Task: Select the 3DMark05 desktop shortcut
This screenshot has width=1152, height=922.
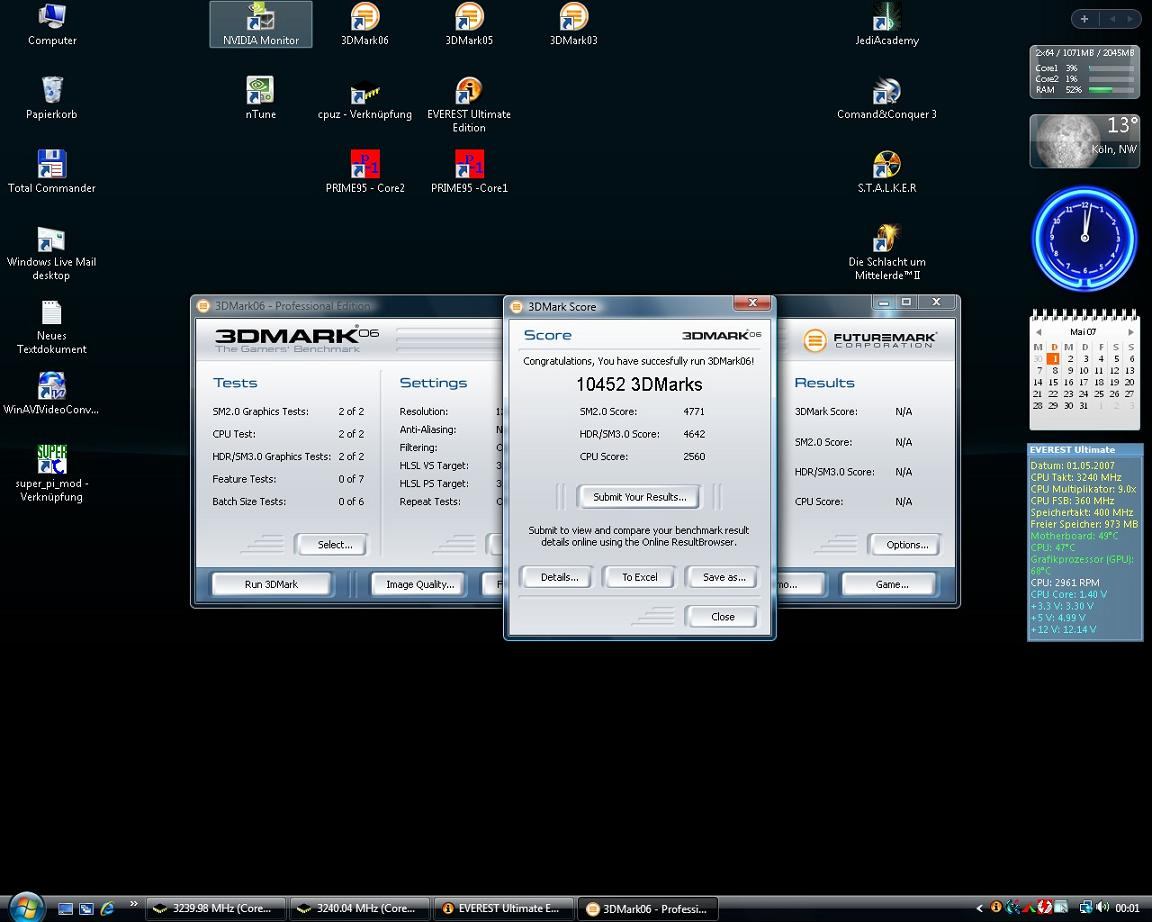Action: coord(469,24)
